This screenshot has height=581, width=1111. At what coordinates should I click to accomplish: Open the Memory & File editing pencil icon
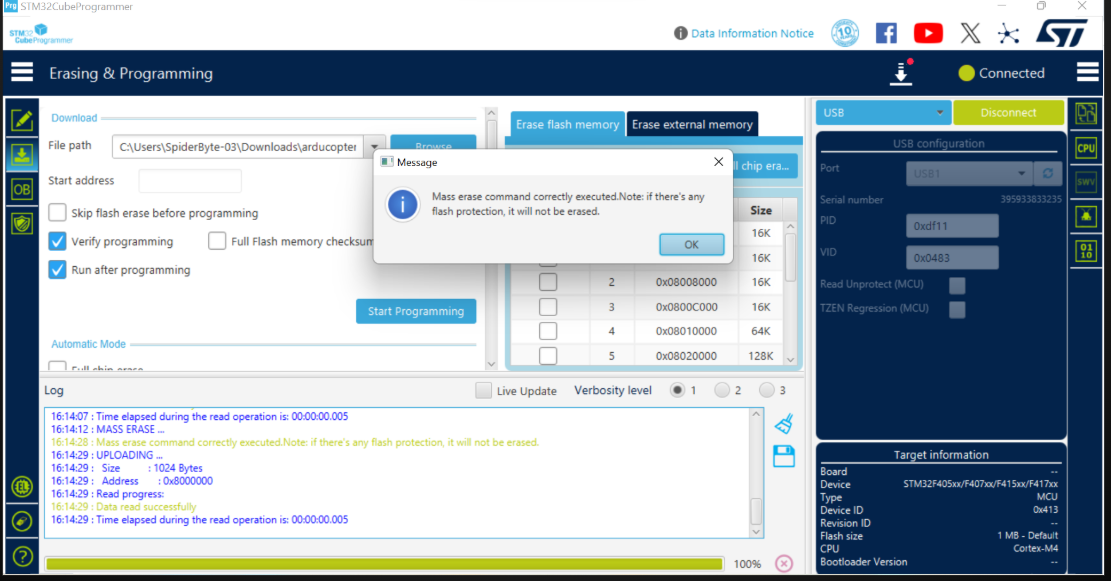coord(22,120)
